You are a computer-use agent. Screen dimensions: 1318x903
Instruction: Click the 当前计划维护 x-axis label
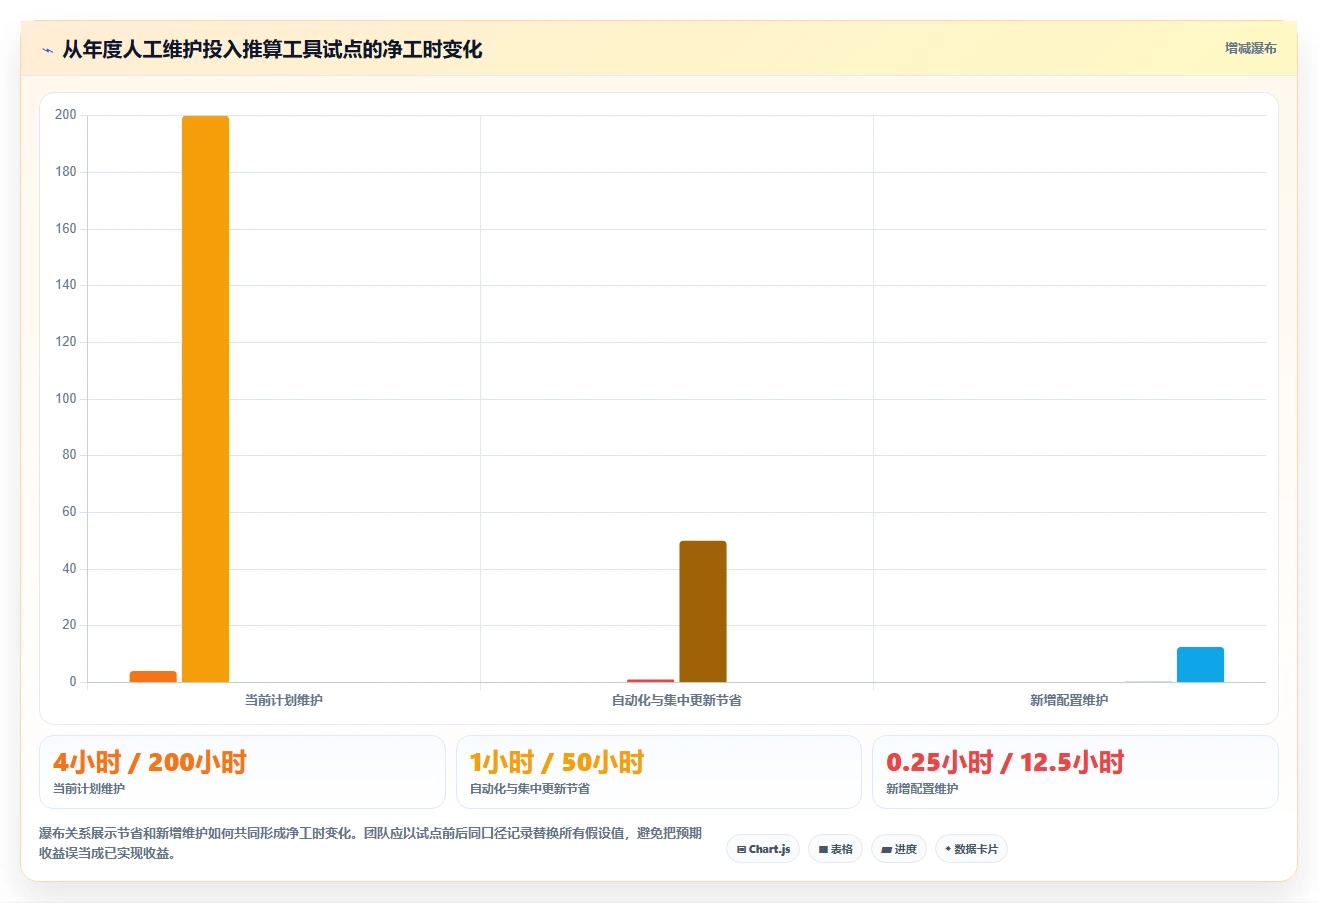pyautogui.click(x=284, y=700)
